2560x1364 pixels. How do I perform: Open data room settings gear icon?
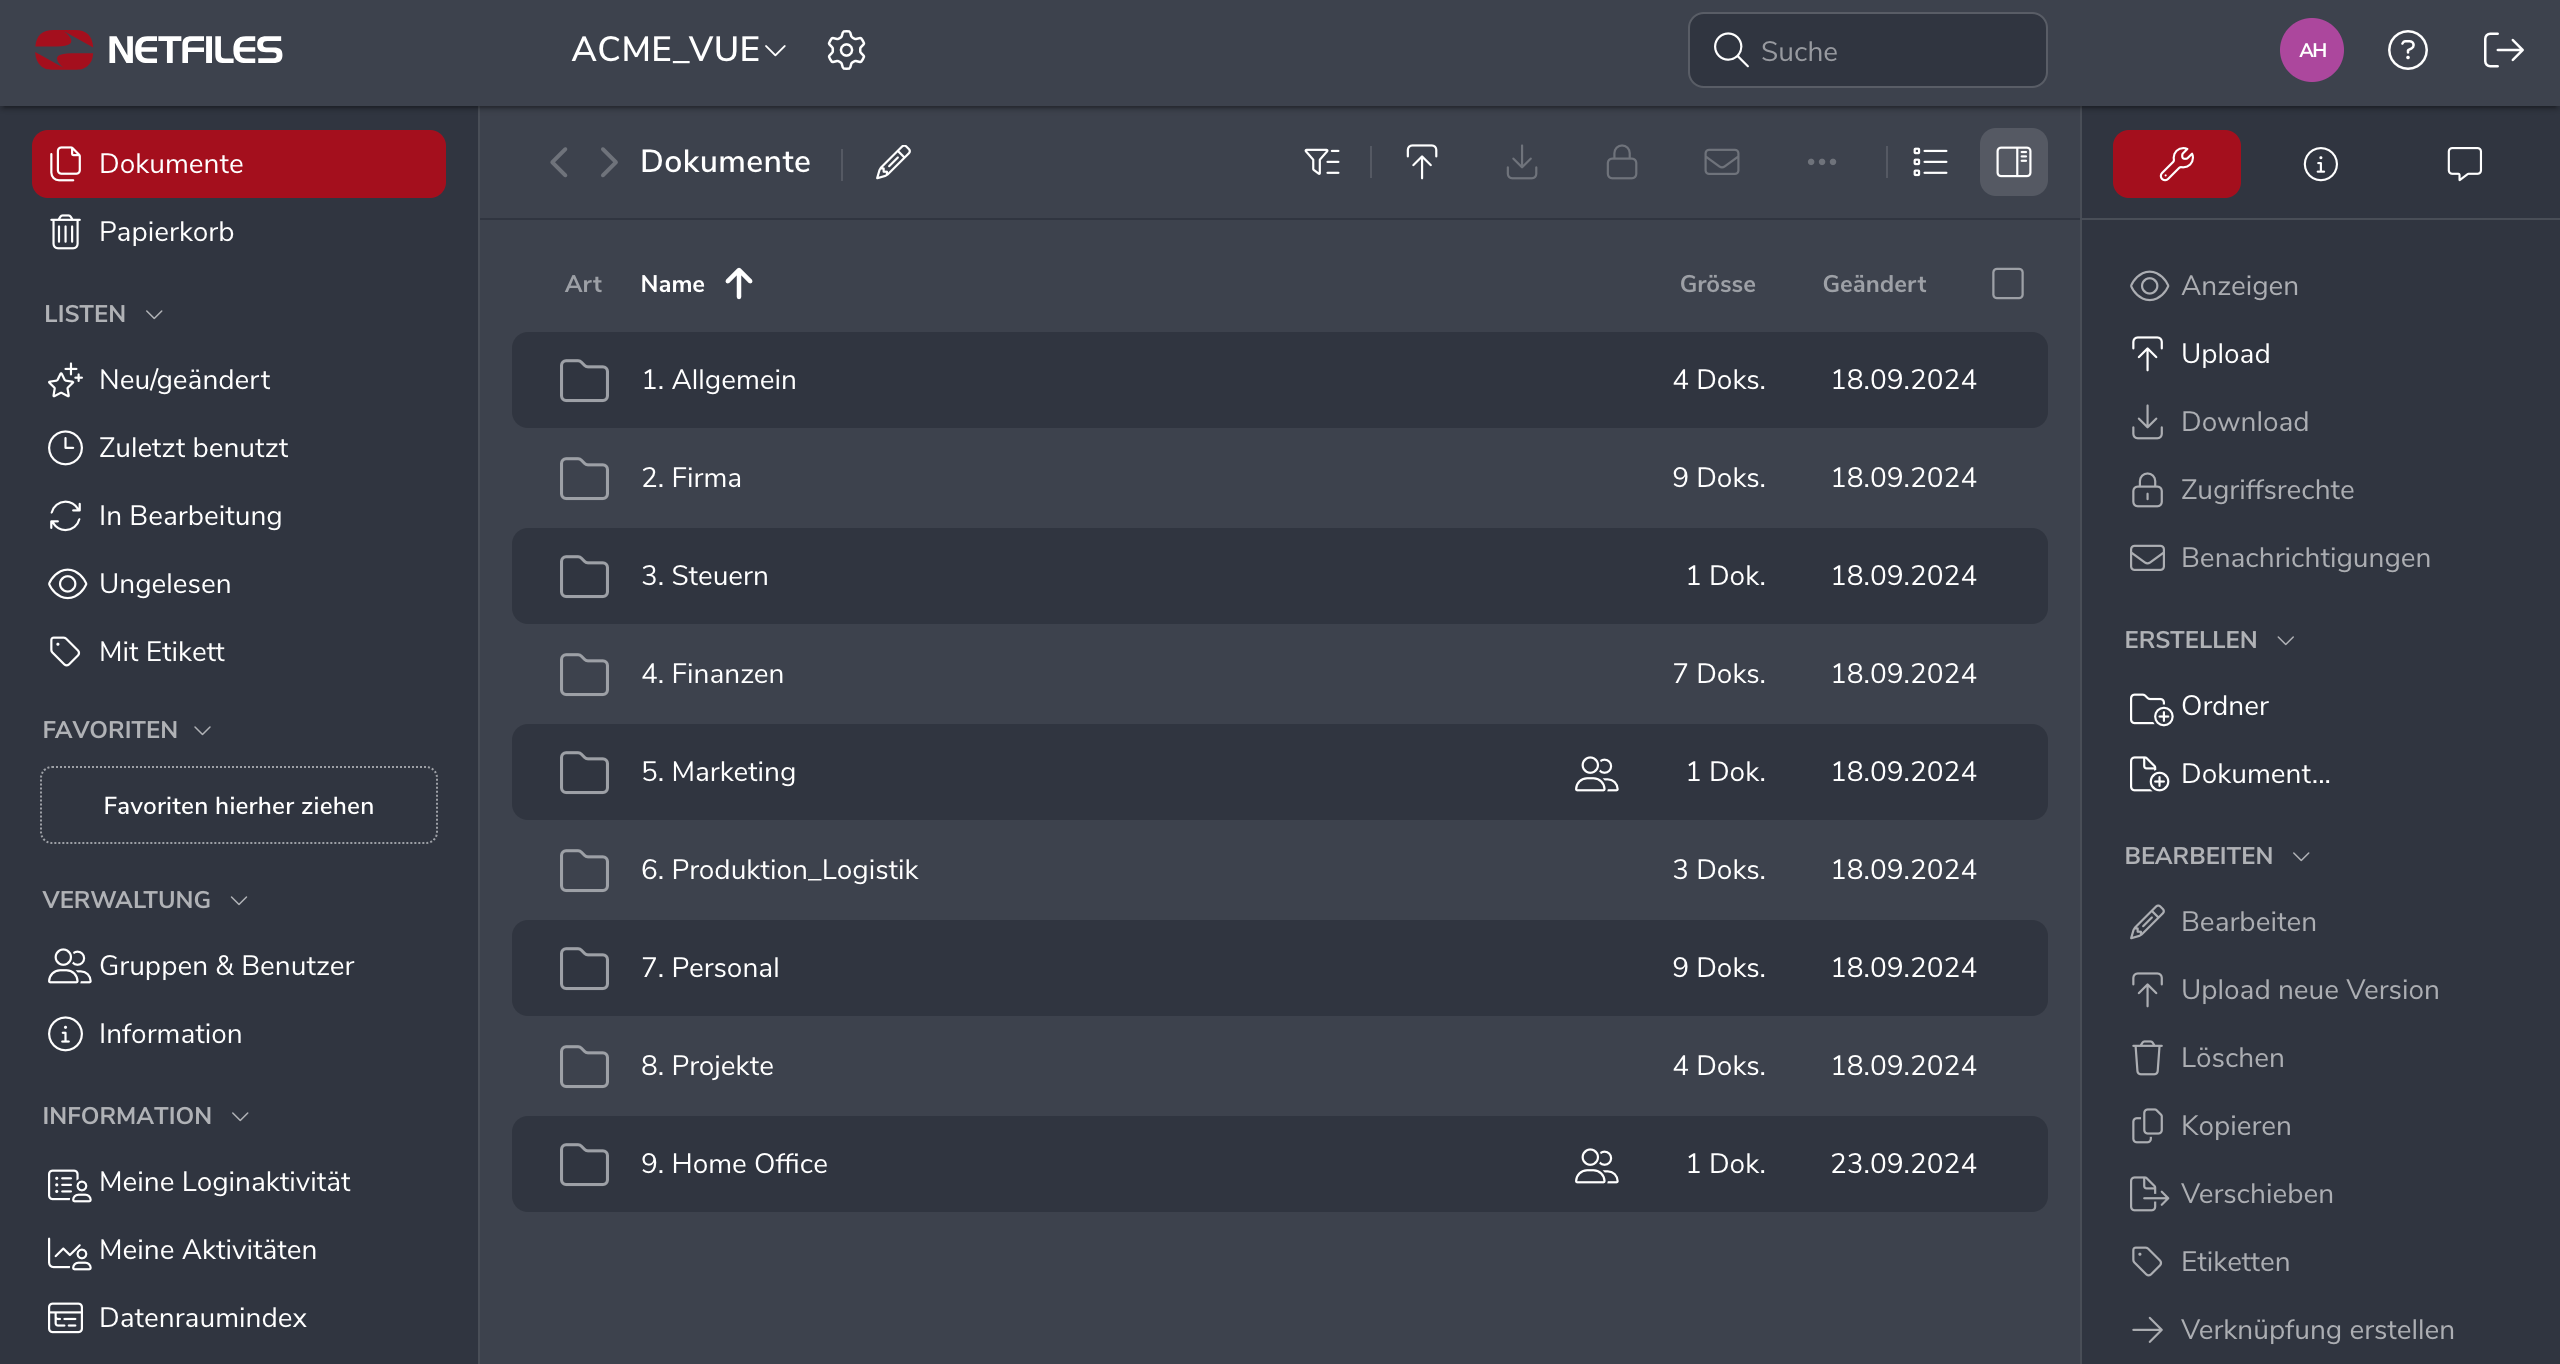(846, 50)
